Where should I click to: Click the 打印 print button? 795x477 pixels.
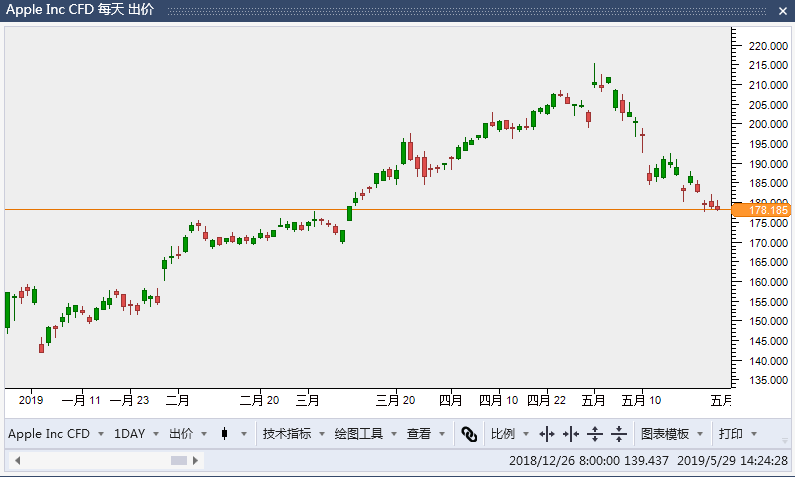pyautogui.click(x=731, y=434)
